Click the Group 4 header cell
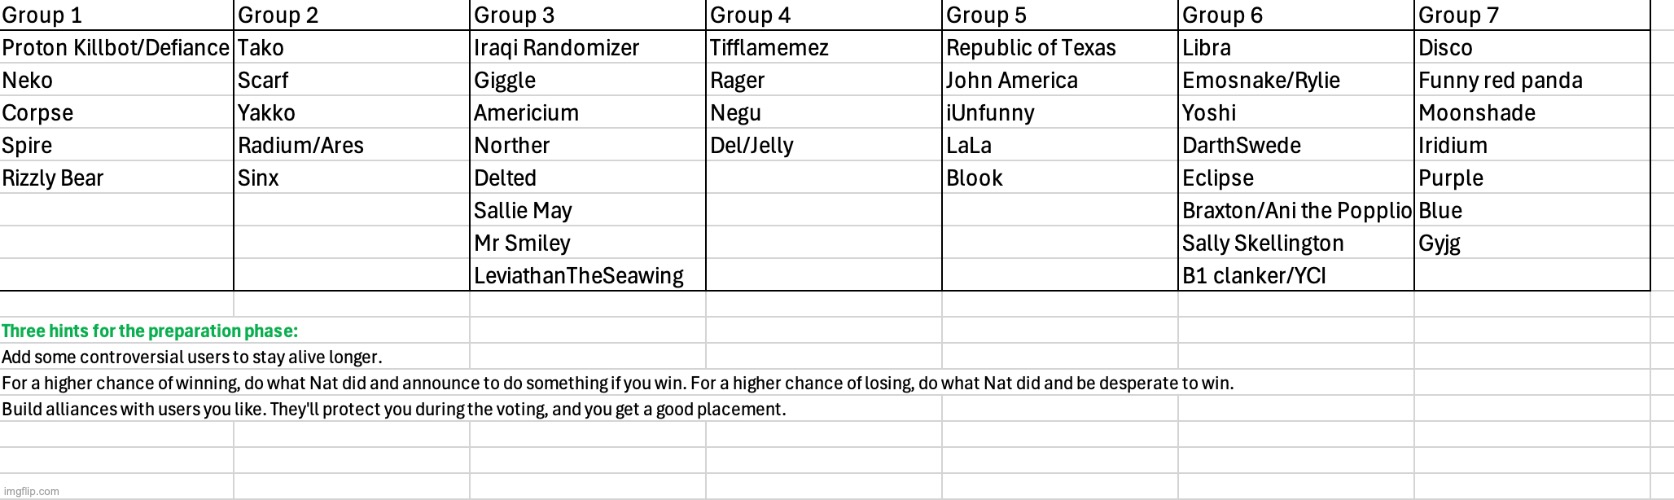This screenshot has width=1674, height=500. (824, 15)
